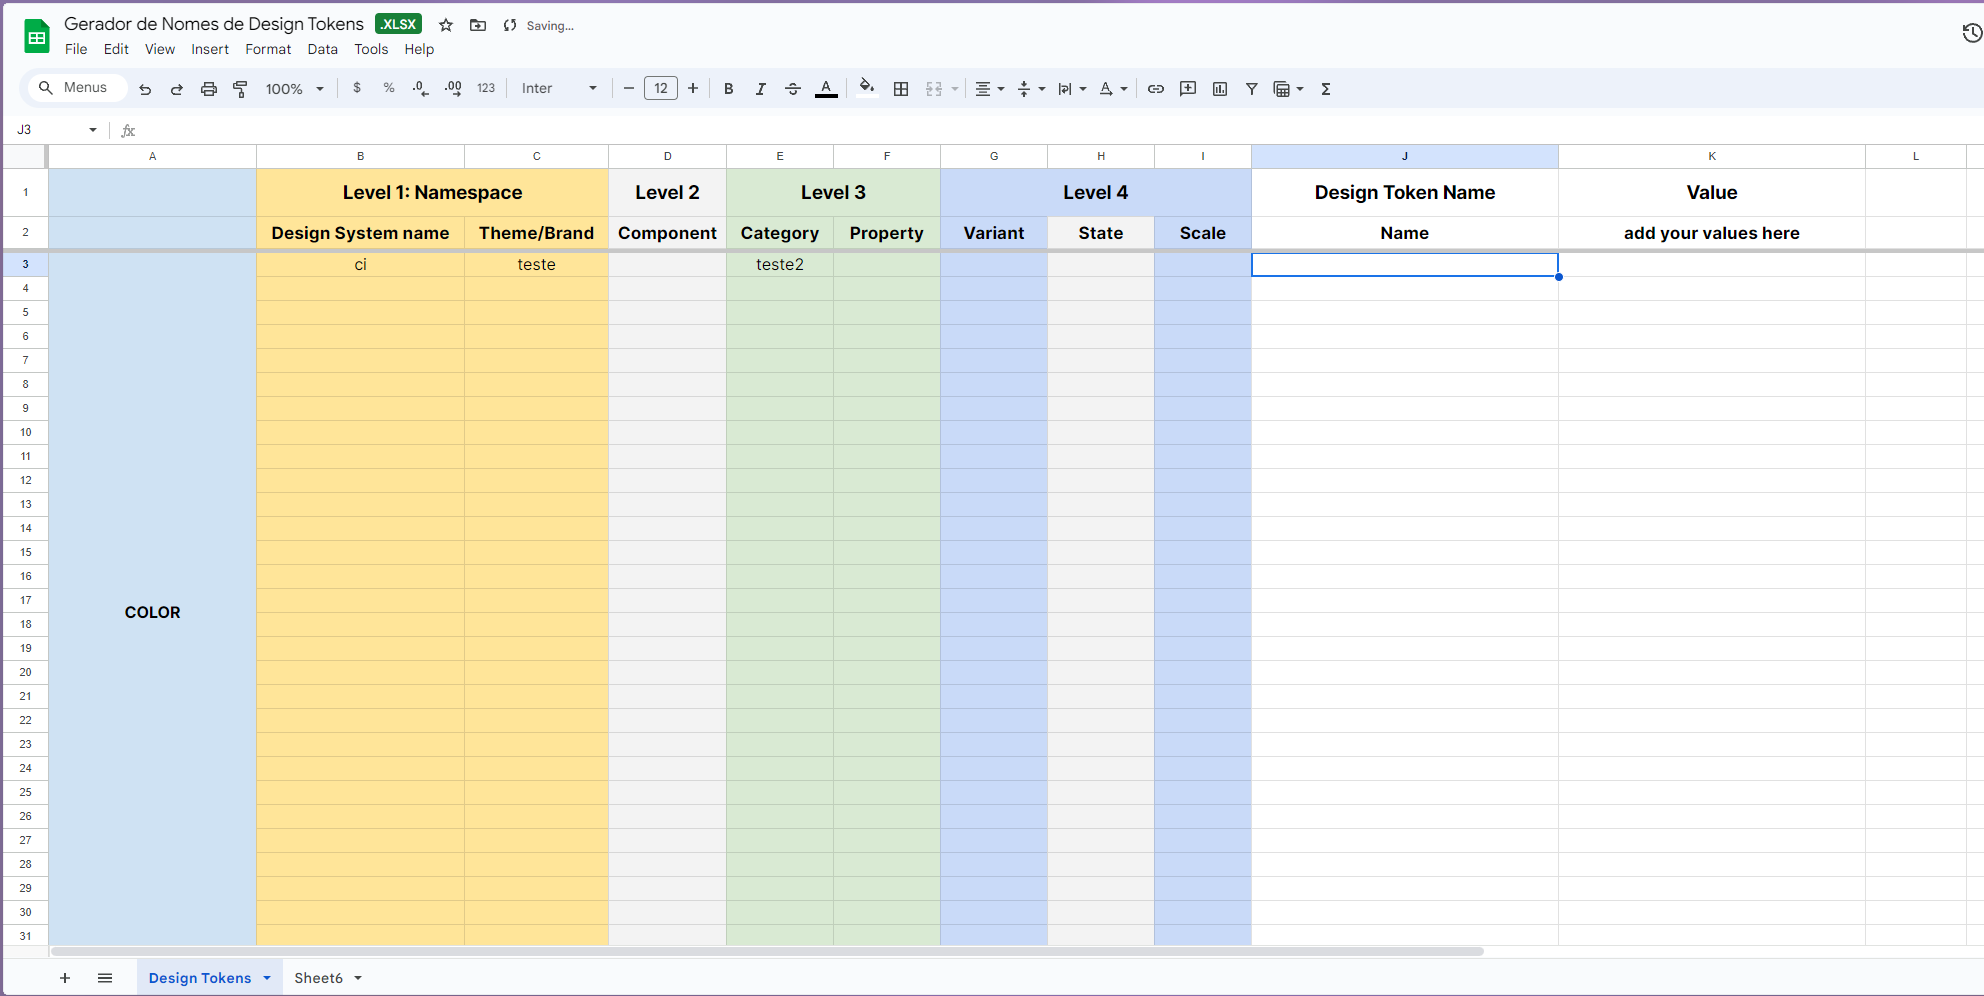1984x996 pixels.
Task: Click the insert chart icon
Action: click(x=1220, y=89)
